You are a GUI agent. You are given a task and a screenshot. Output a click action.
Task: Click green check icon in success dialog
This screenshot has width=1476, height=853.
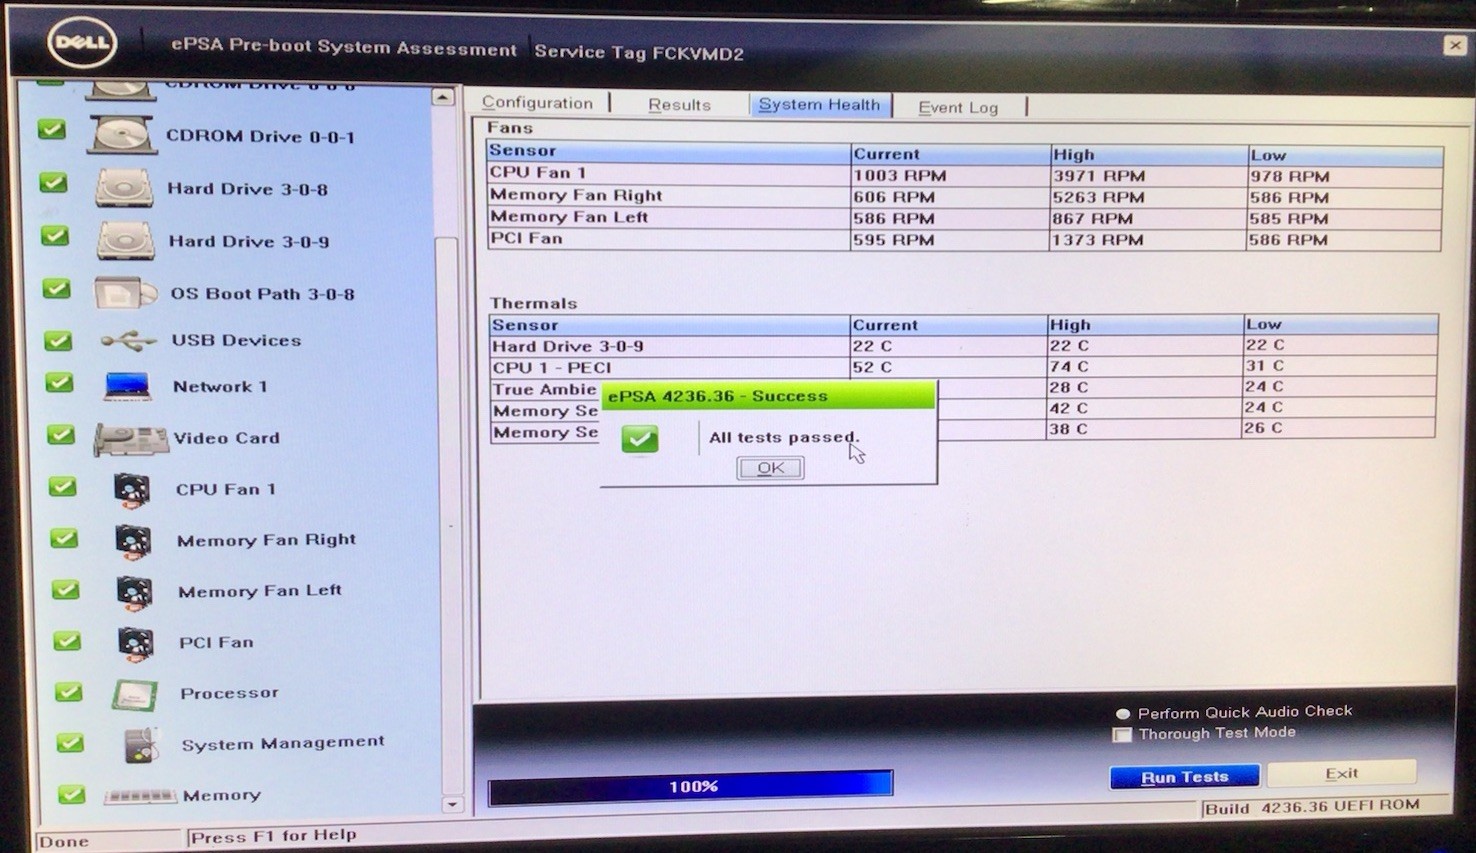click(x=639, y=438)
